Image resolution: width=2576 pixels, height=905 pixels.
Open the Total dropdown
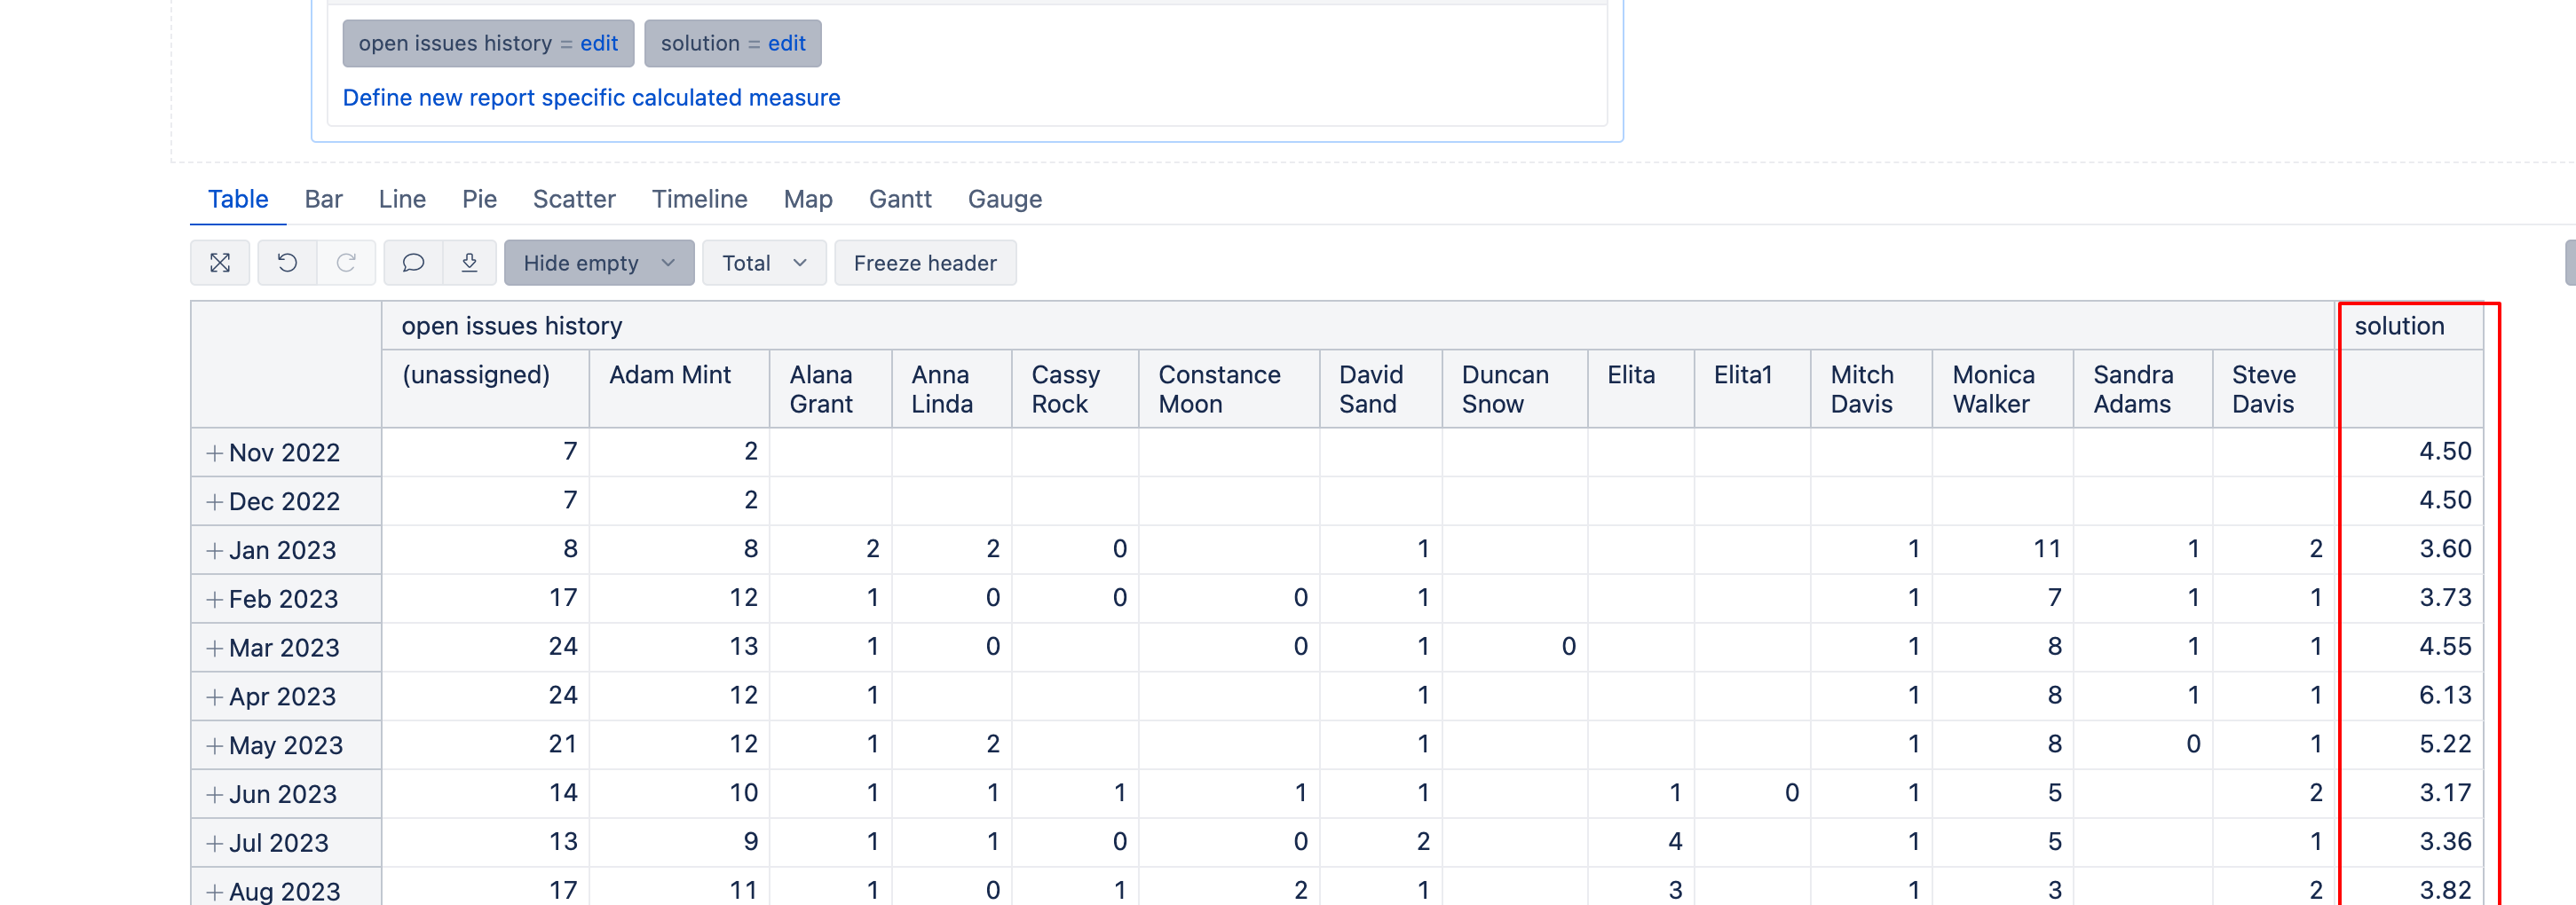click(764, 263)
